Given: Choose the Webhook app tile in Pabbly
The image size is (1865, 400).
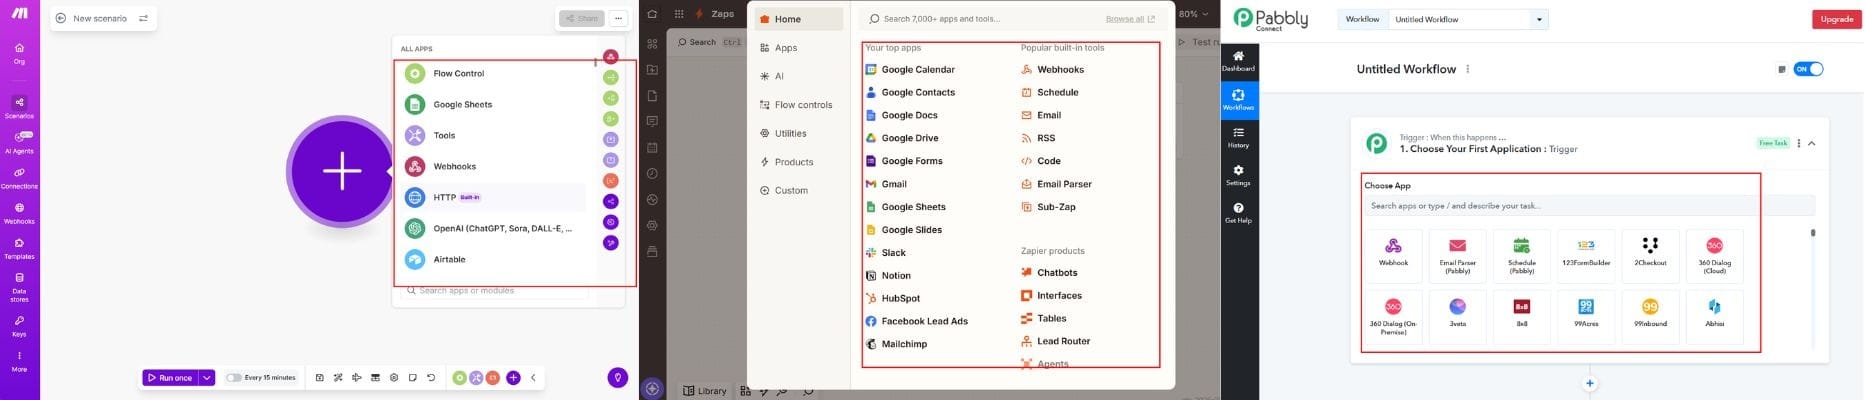Looking at the screenshot, I should (x=1393, y=252).
